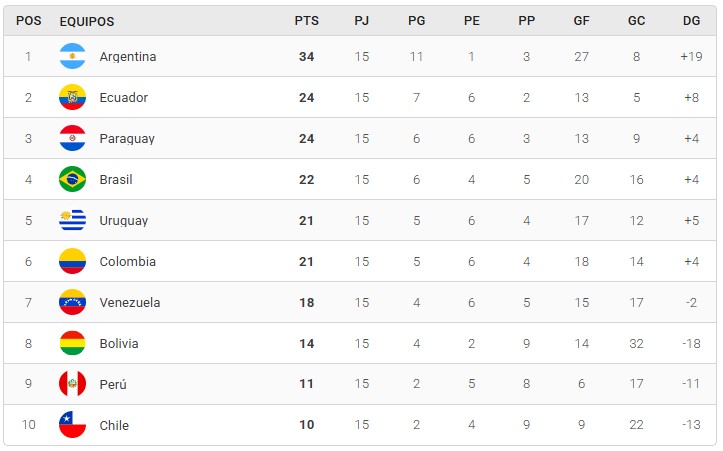
Task: Click the Ecuador flag icon
Action: pyautogui.click(x=72, y=97)
